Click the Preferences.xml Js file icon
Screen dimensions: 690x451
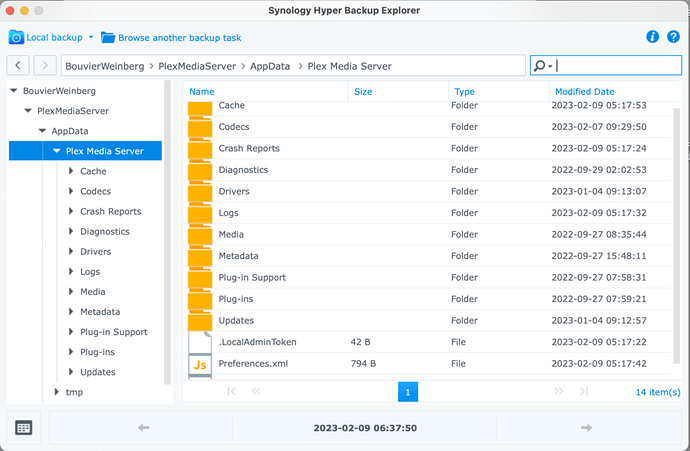[200, 364]
